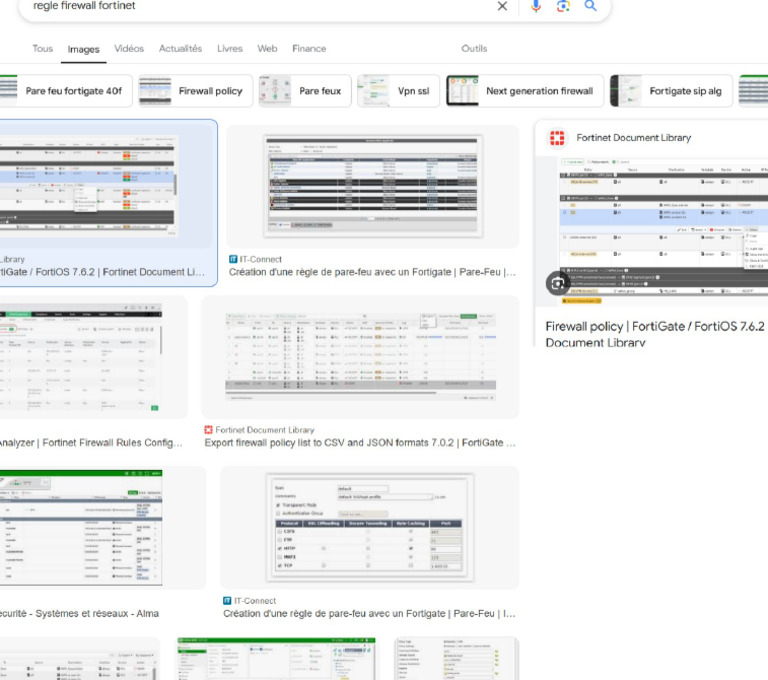Open the Fortinet Firewall Rules Config image
The width and height of the screenshot is (768, 680).
[81, 357]
